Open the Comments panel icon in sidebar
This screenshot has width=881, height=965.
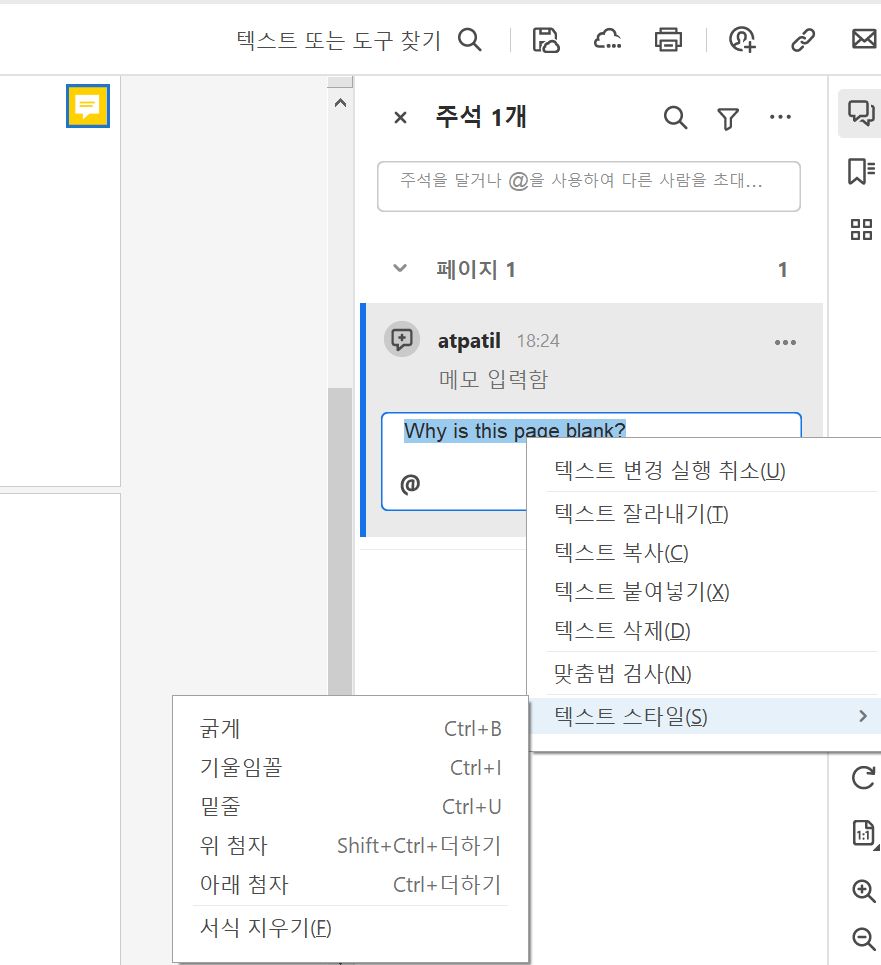[x=861, y=115]
